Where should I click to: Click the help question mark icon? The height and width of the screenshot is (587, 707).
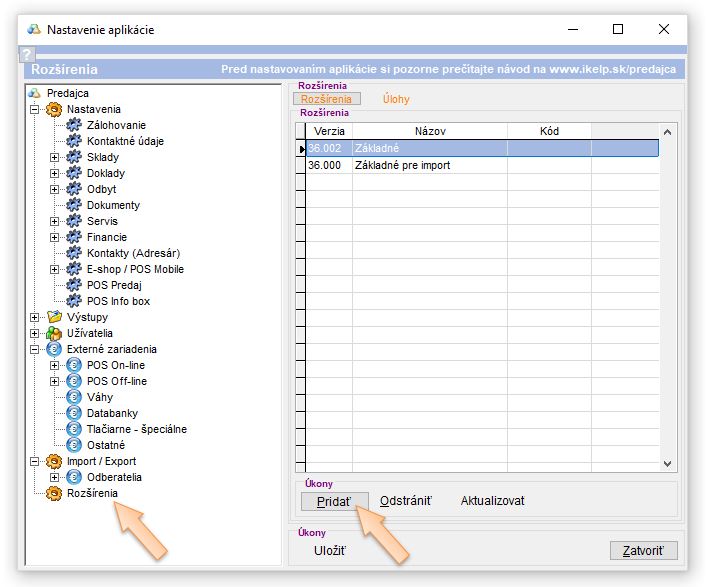[27, 55]
